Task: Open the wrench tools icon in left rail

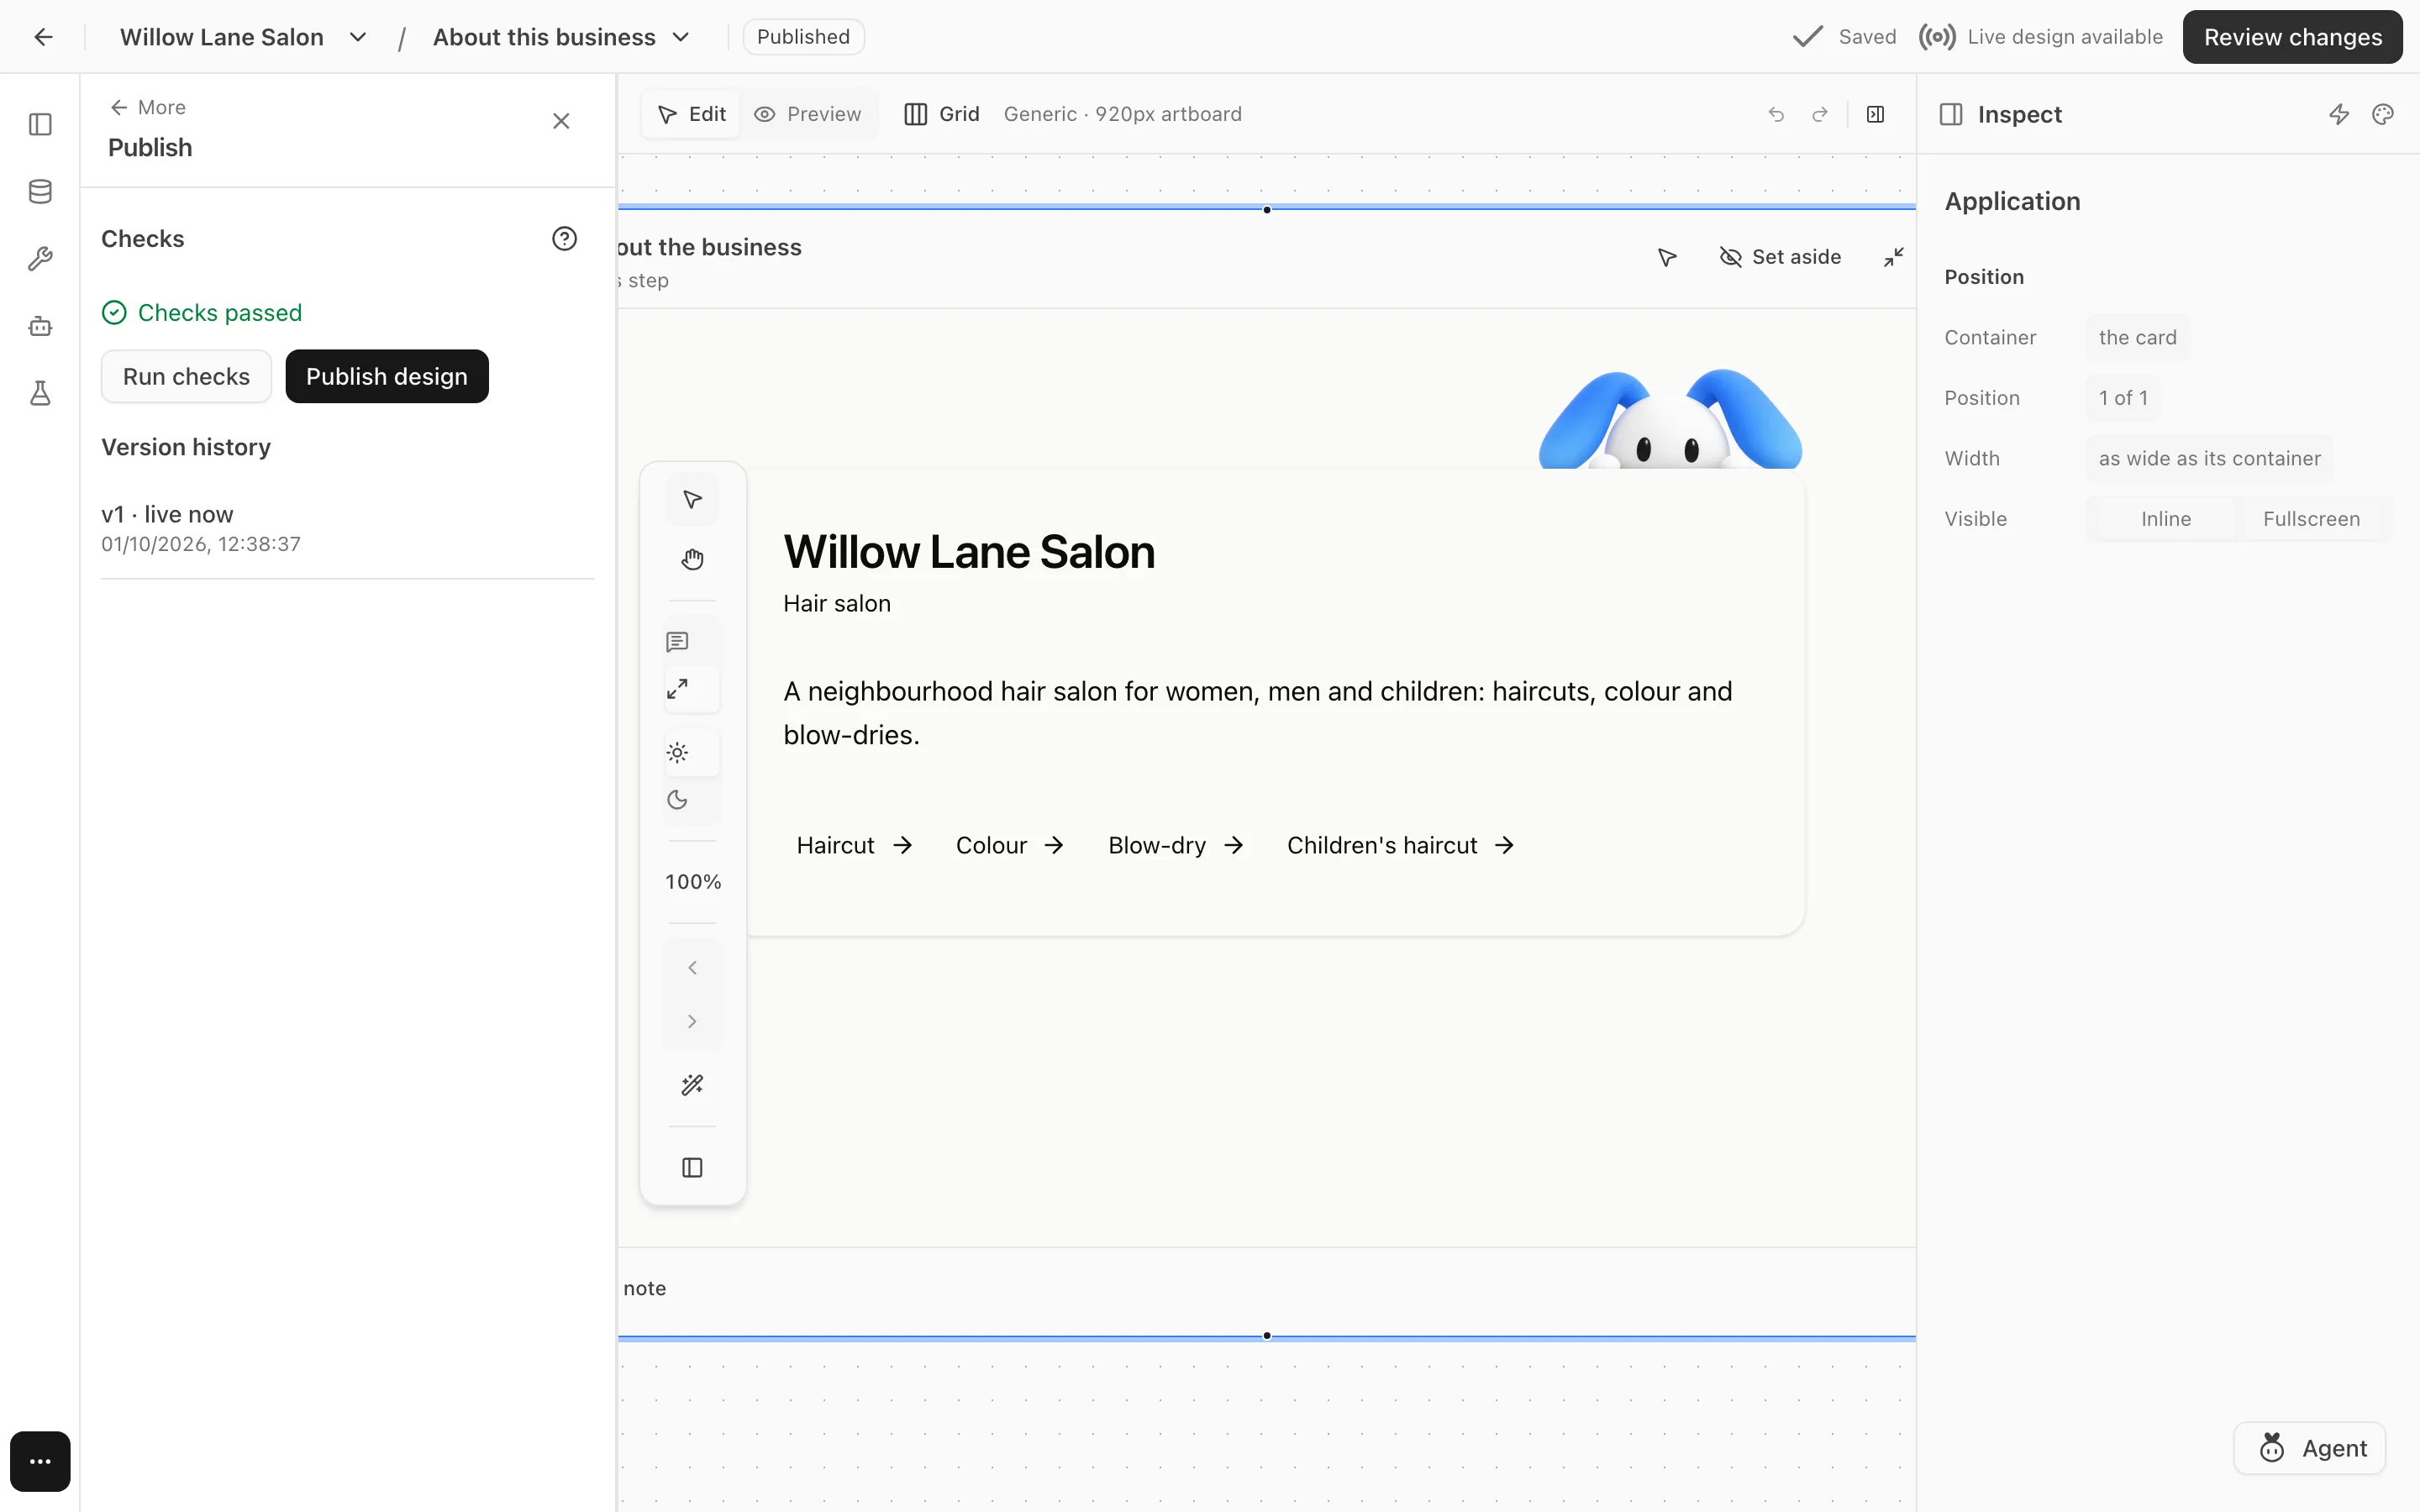Action: pos(40,259)
